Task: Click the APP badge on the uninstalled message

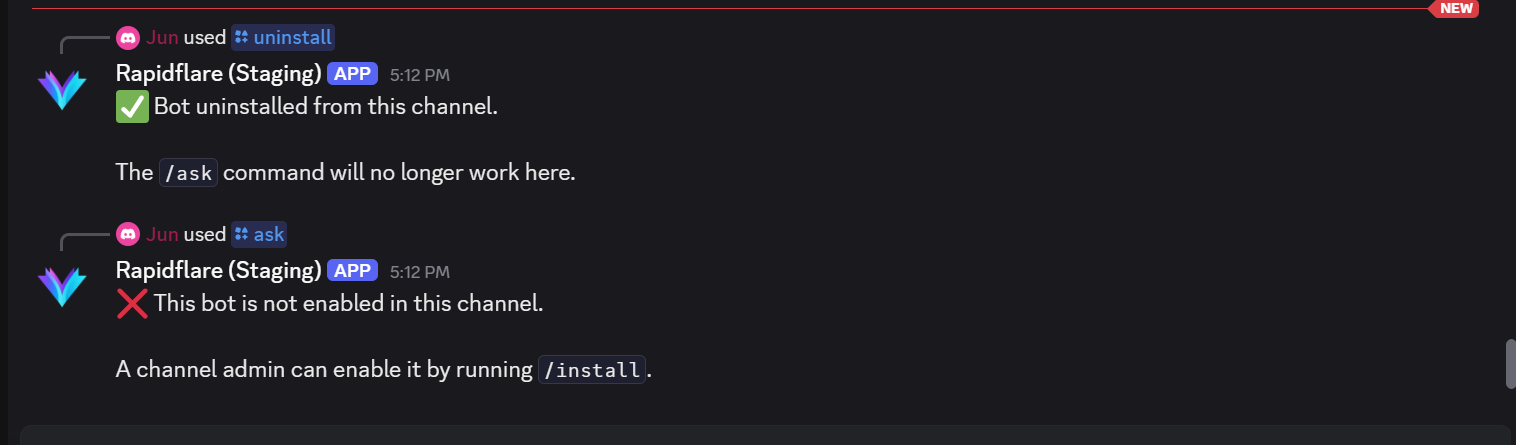Action: coord(352,74)
